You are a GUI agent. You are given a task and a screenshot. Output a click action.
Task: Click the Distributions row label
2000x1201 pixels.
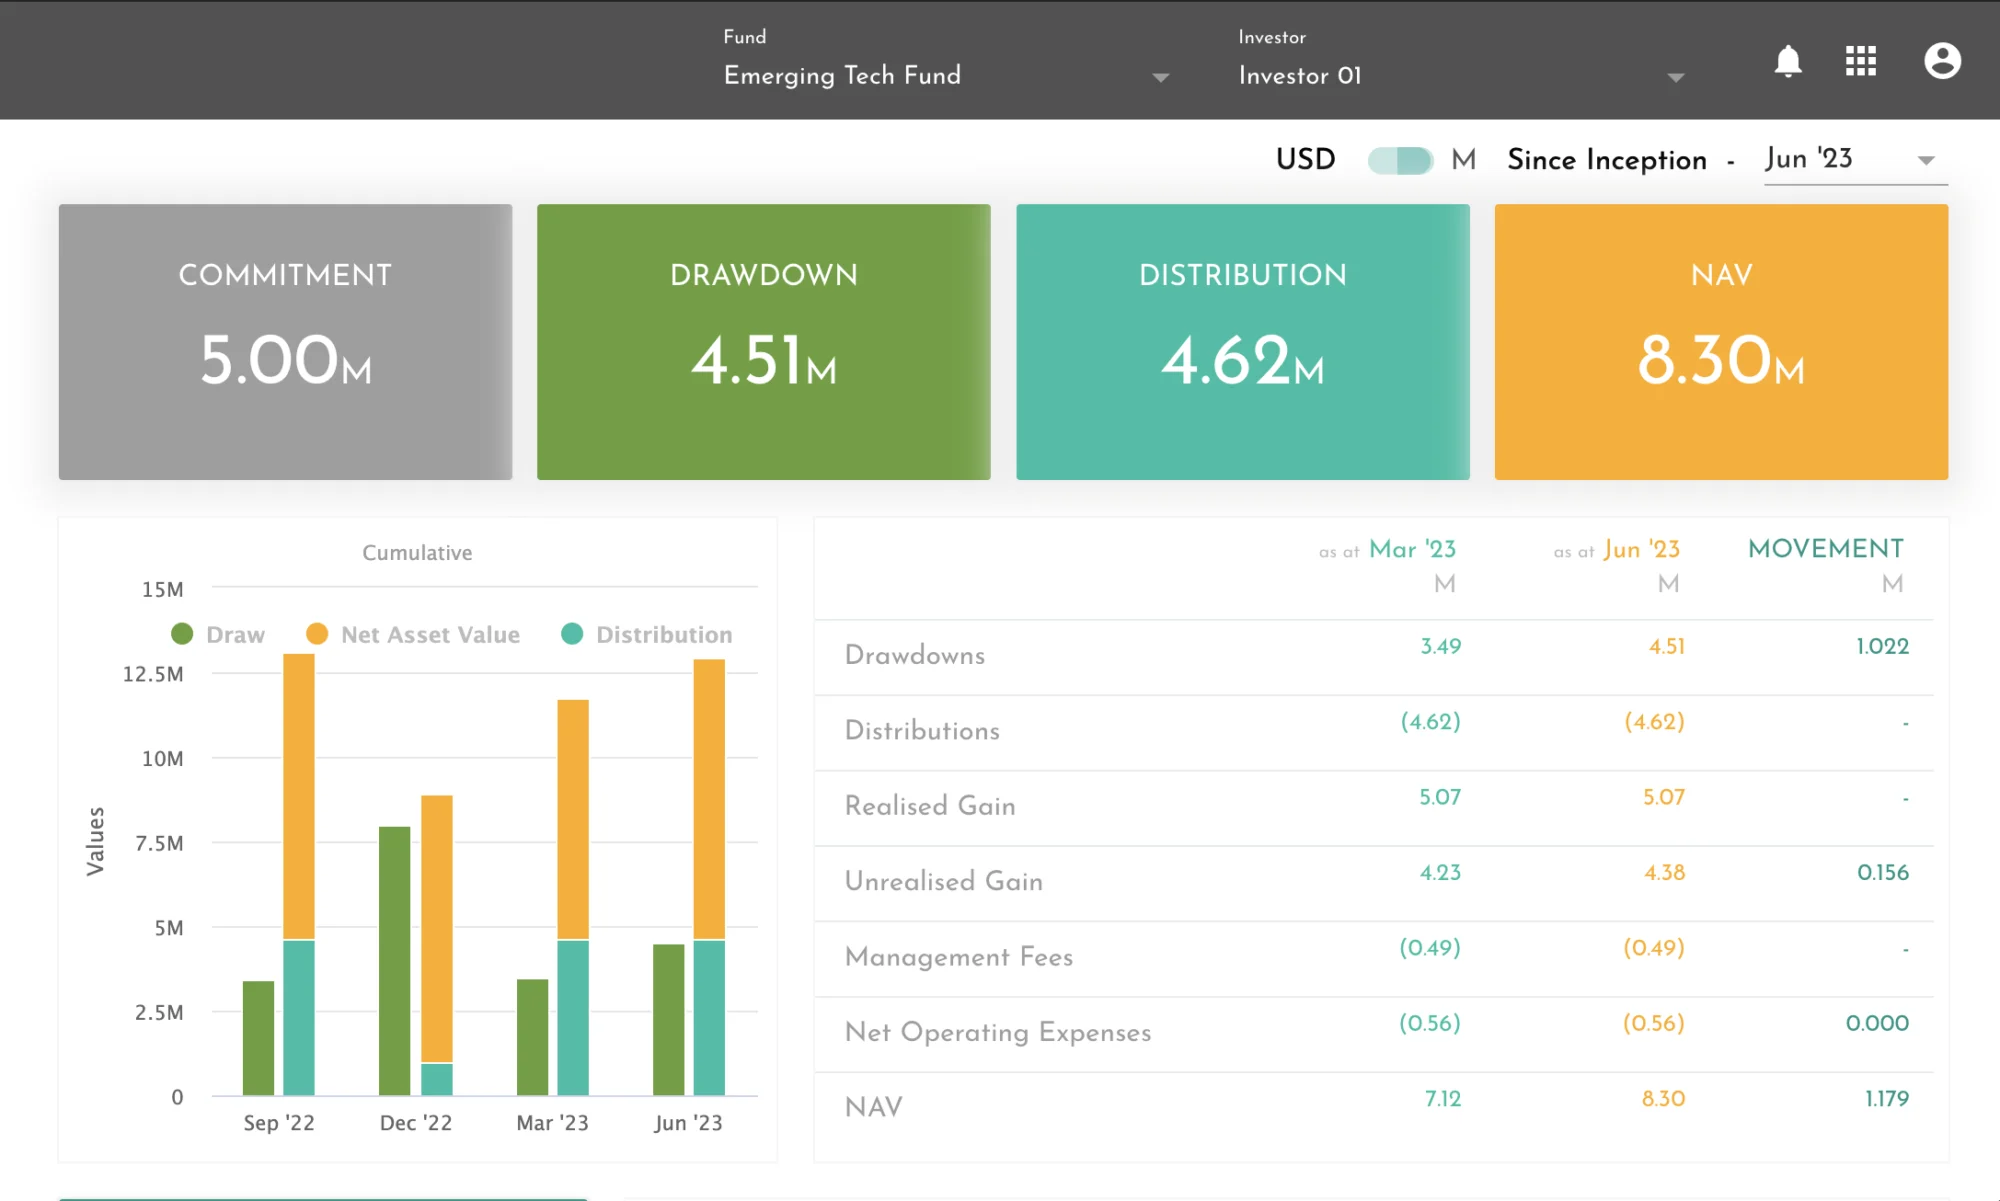pyautogui.click(x=922, y=731)
